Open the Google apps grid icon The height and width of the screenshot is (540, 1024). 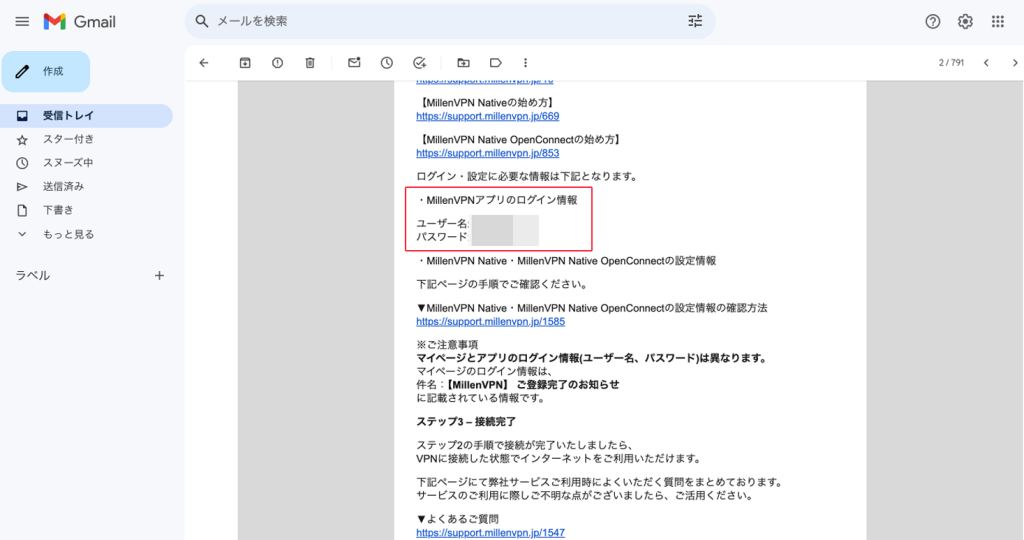(x=997, y=21)
